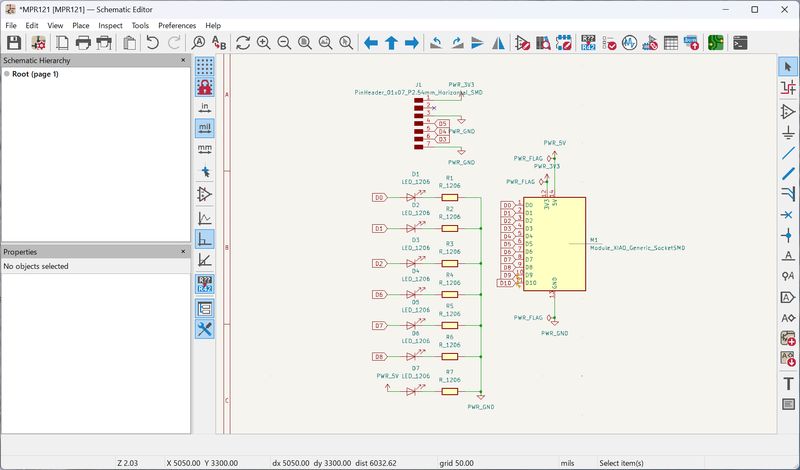Open the scripting console
This screenshot has height=470, width=800.
[740, 43]
